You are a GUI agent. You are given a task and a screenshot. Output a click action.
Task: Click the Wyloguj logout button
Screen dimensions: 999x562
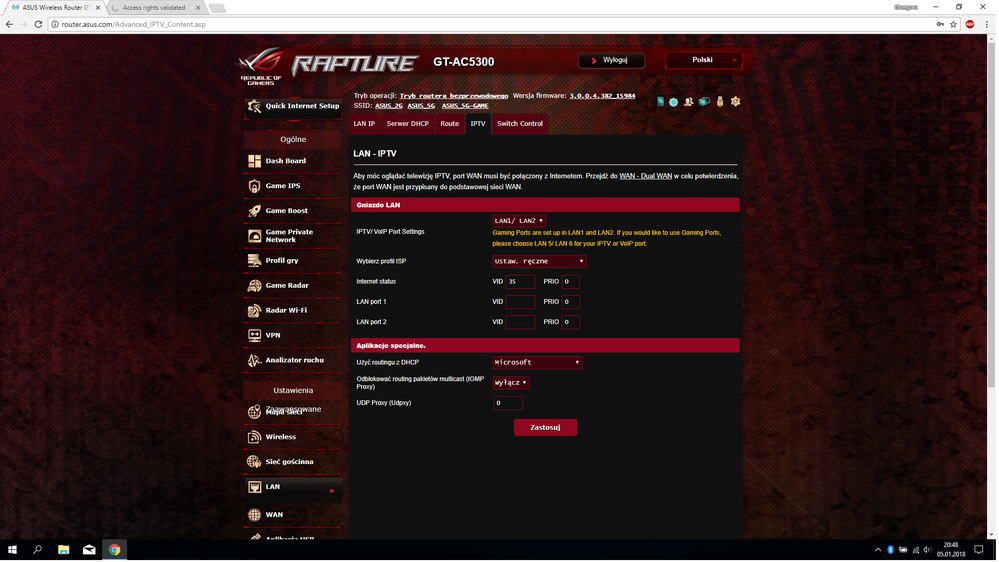(x=611, y=60)
